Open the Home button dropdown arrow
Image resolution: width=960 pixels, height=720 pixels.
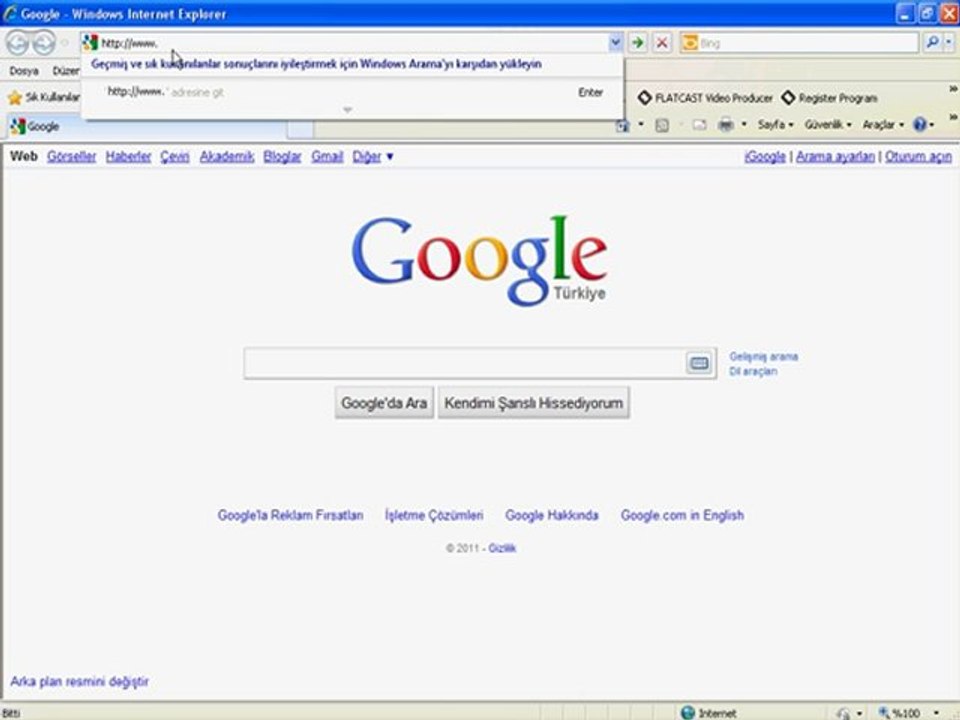(x=641, y=124)
